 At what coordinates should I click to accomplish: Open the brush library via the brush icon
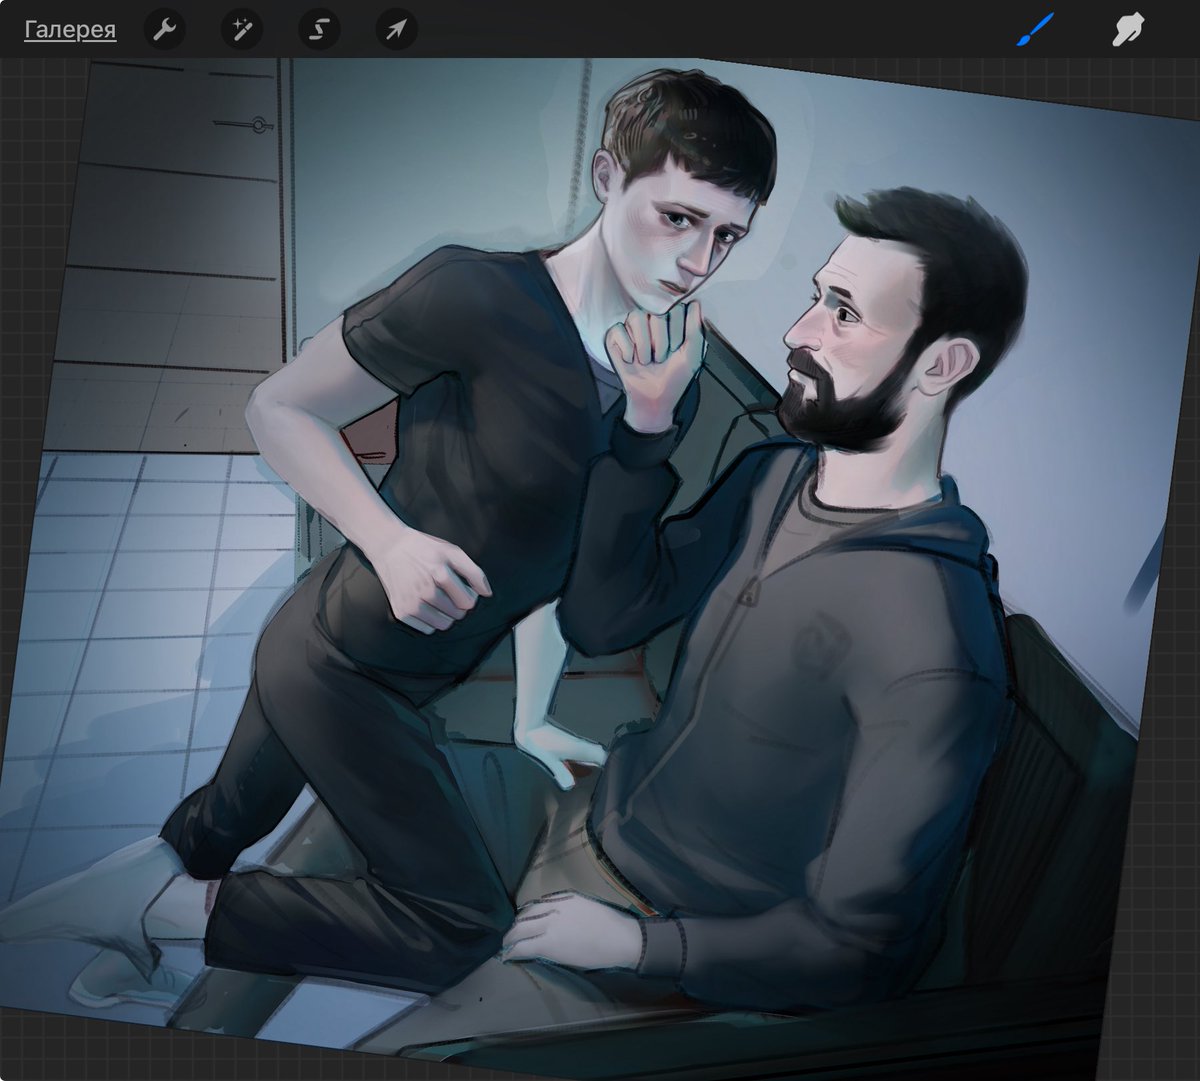point(1037,30)
